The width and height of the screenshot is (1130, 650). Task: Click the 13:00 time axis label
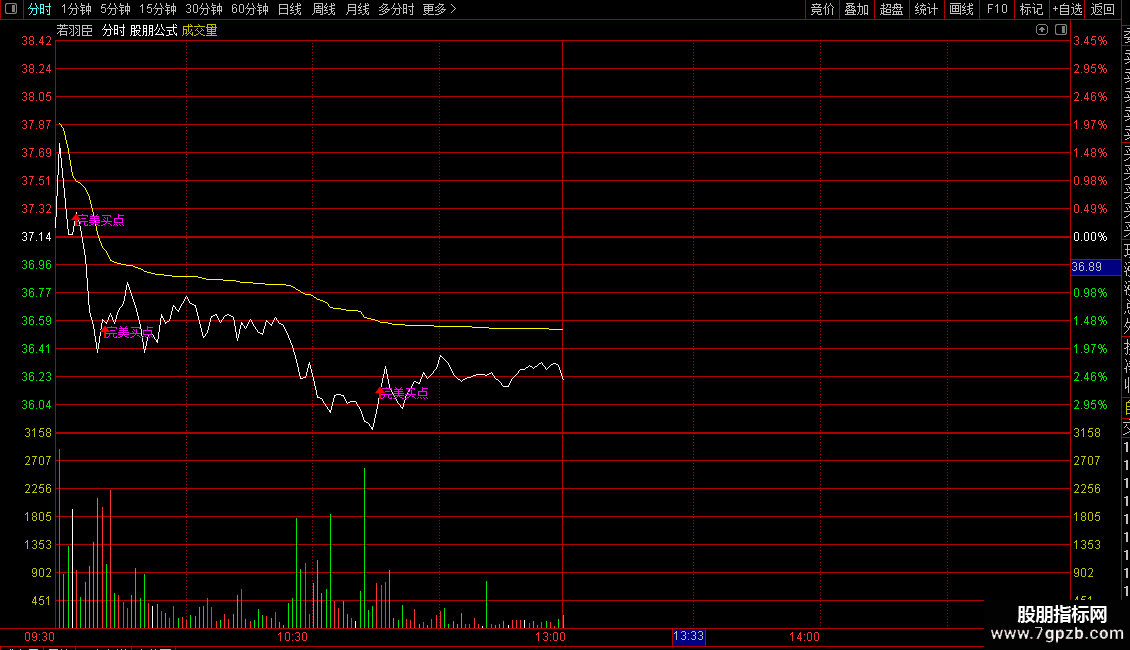[551, 636]
